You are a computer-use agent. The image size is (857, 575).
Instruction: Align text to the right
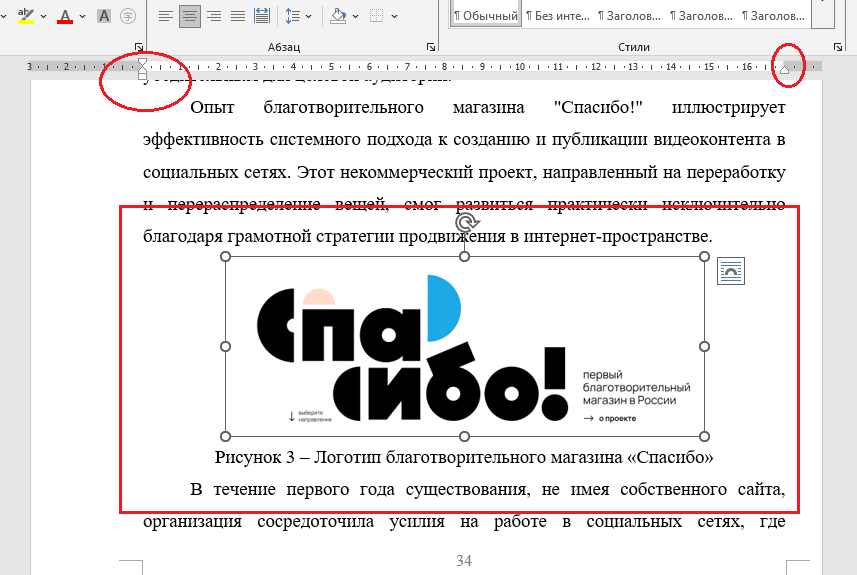coord(214,16)
